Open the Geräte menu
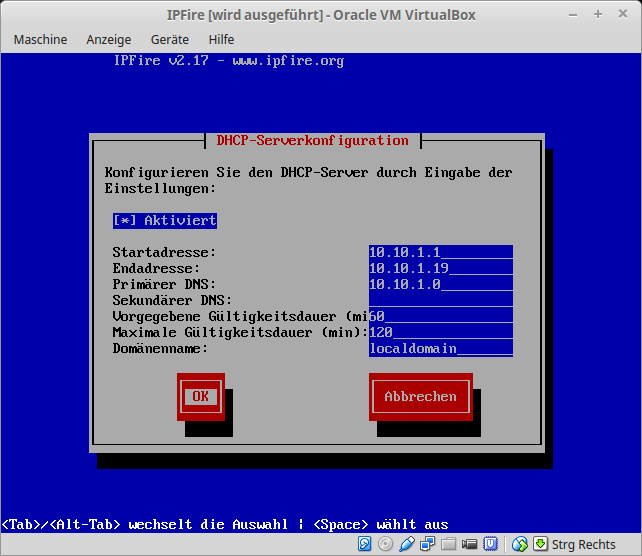This screenshot has width=642, height=556. pos(170,40)
